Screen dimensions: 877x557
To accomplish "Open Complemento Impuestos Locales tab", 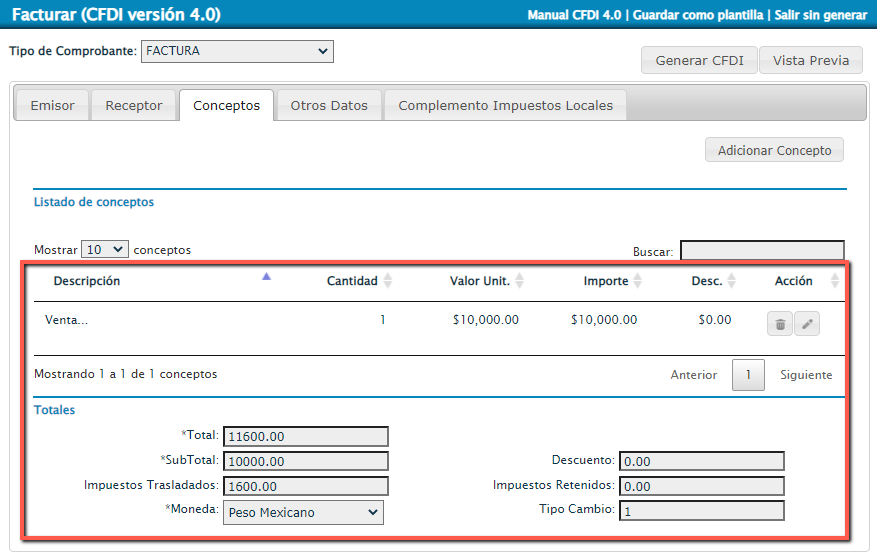I will point(505,106).
